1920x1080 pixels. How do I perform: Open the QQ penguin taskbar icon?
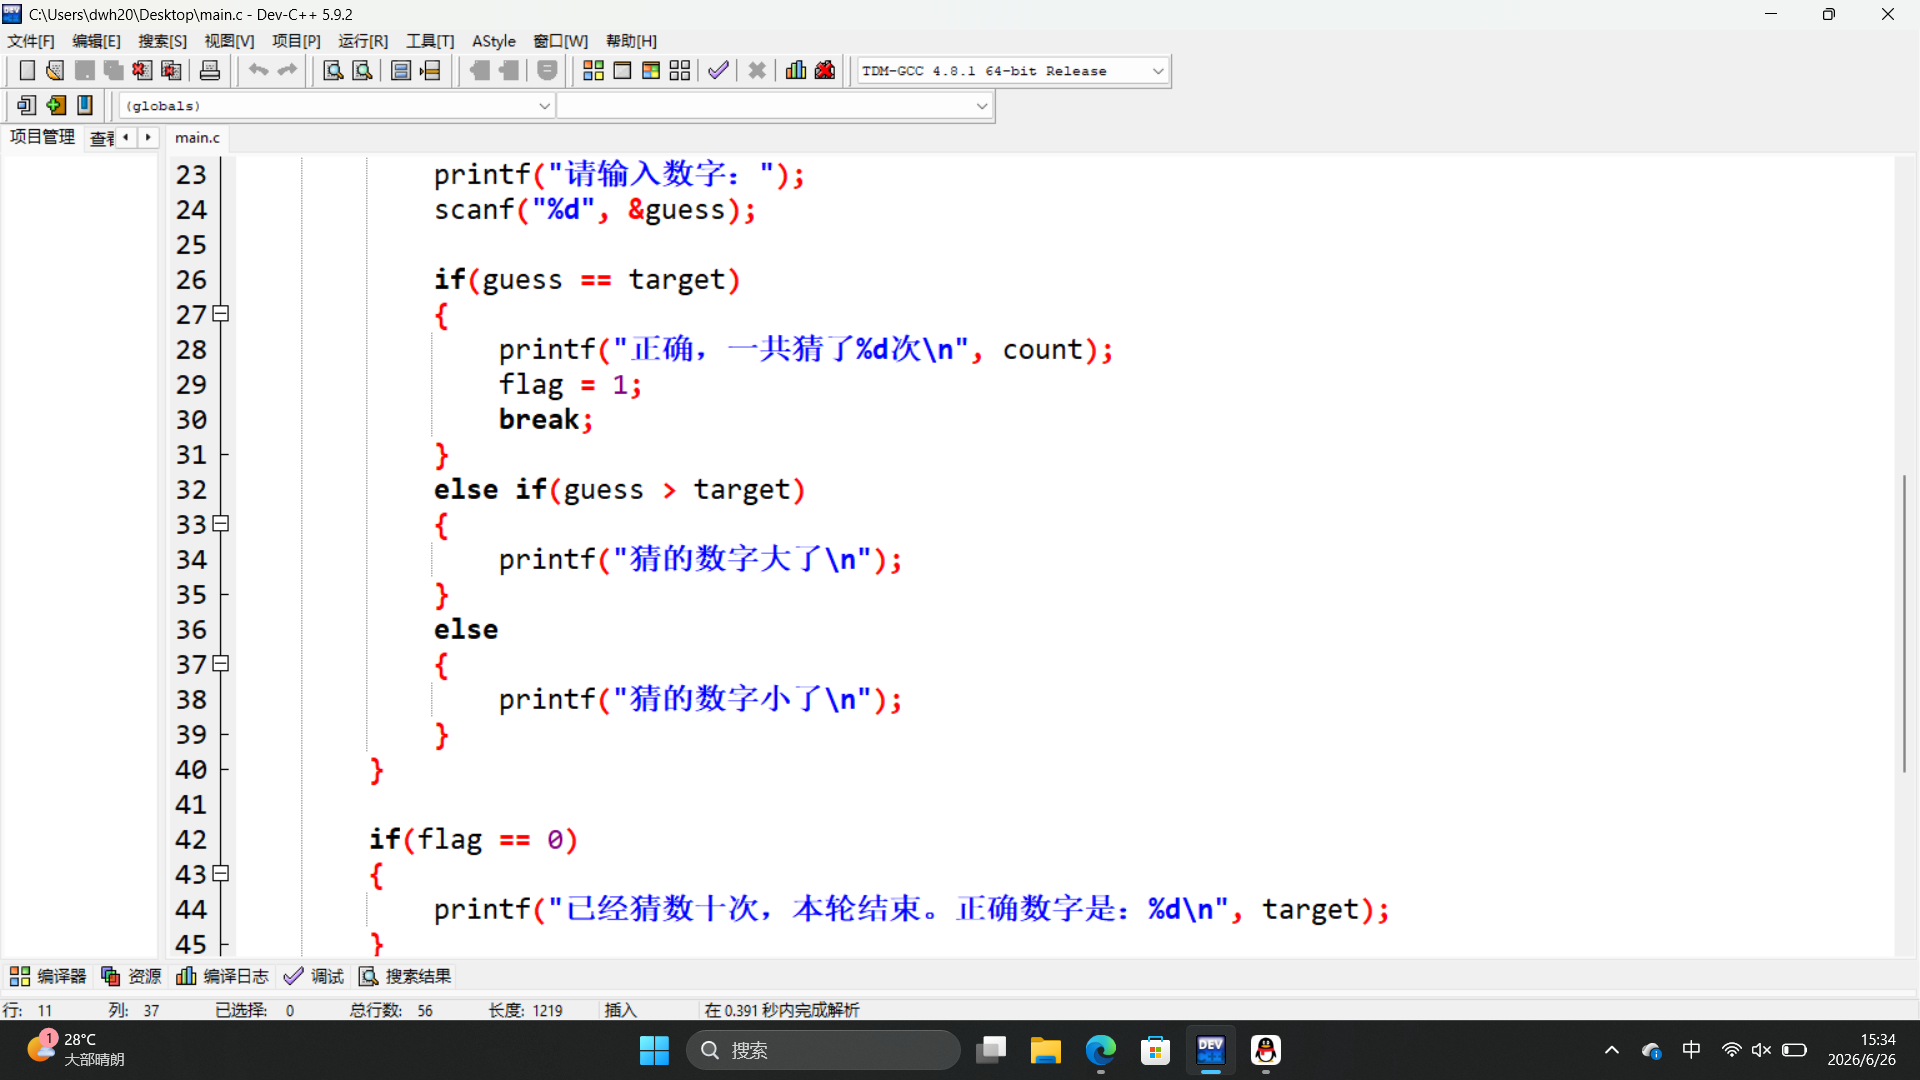coord(1266,1050)
